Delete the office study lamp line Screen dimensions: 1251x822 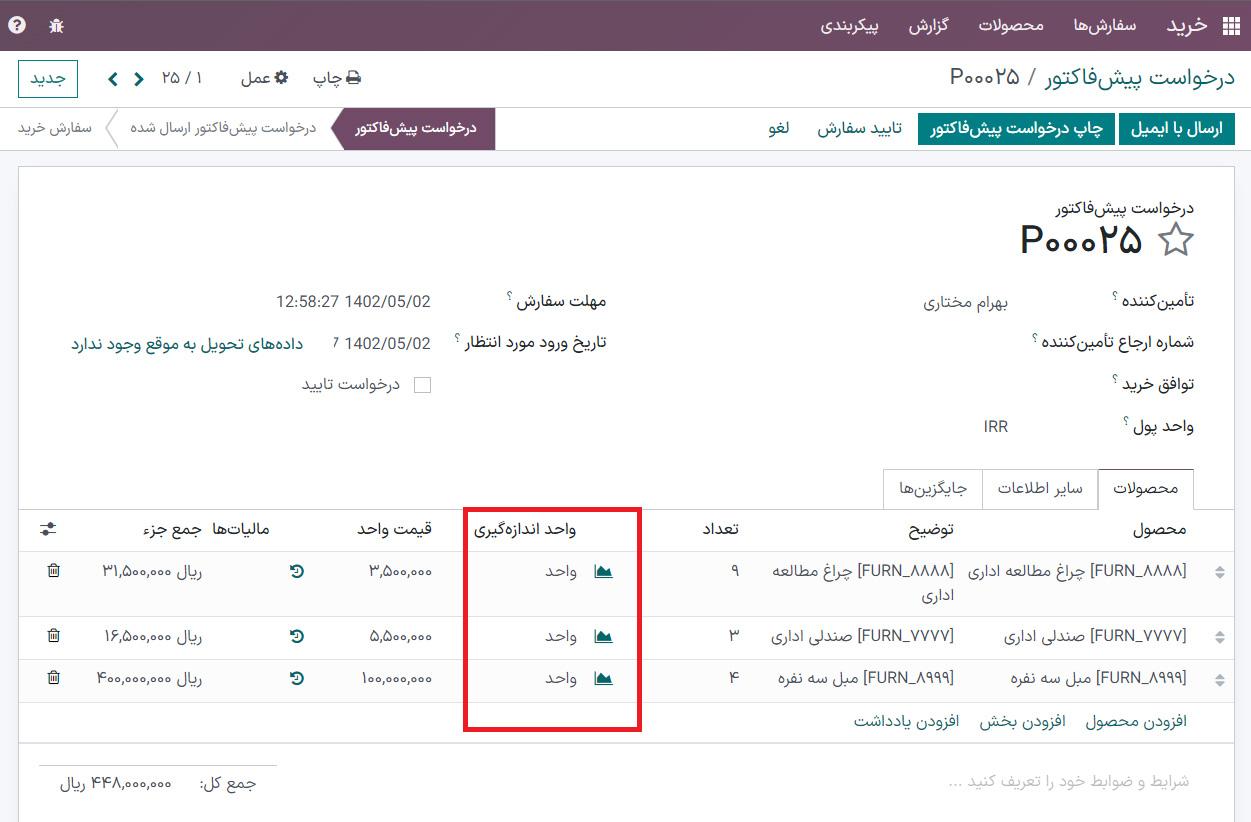pyautogui.click(x=54, y=571)
